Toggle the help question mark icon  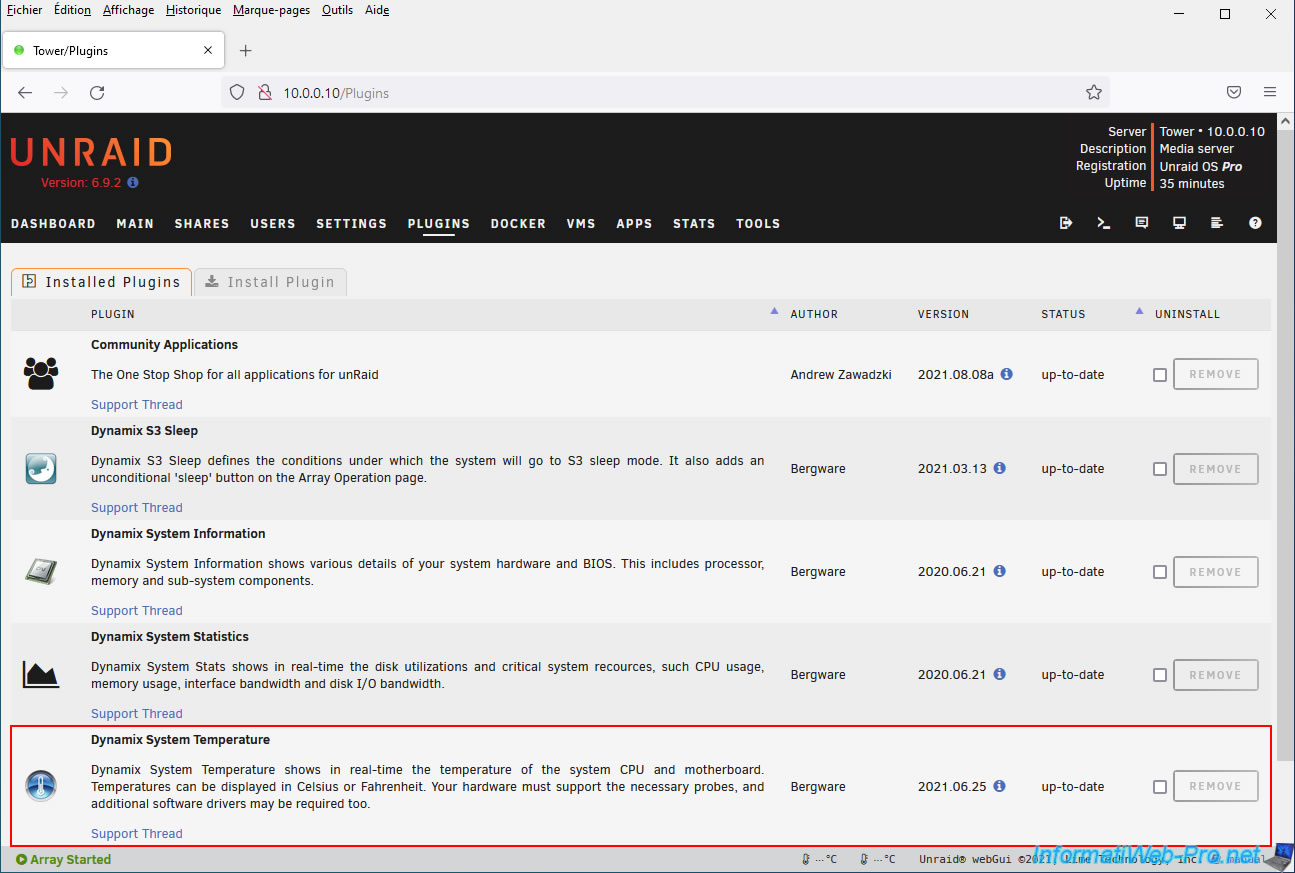click(1255, 223)
